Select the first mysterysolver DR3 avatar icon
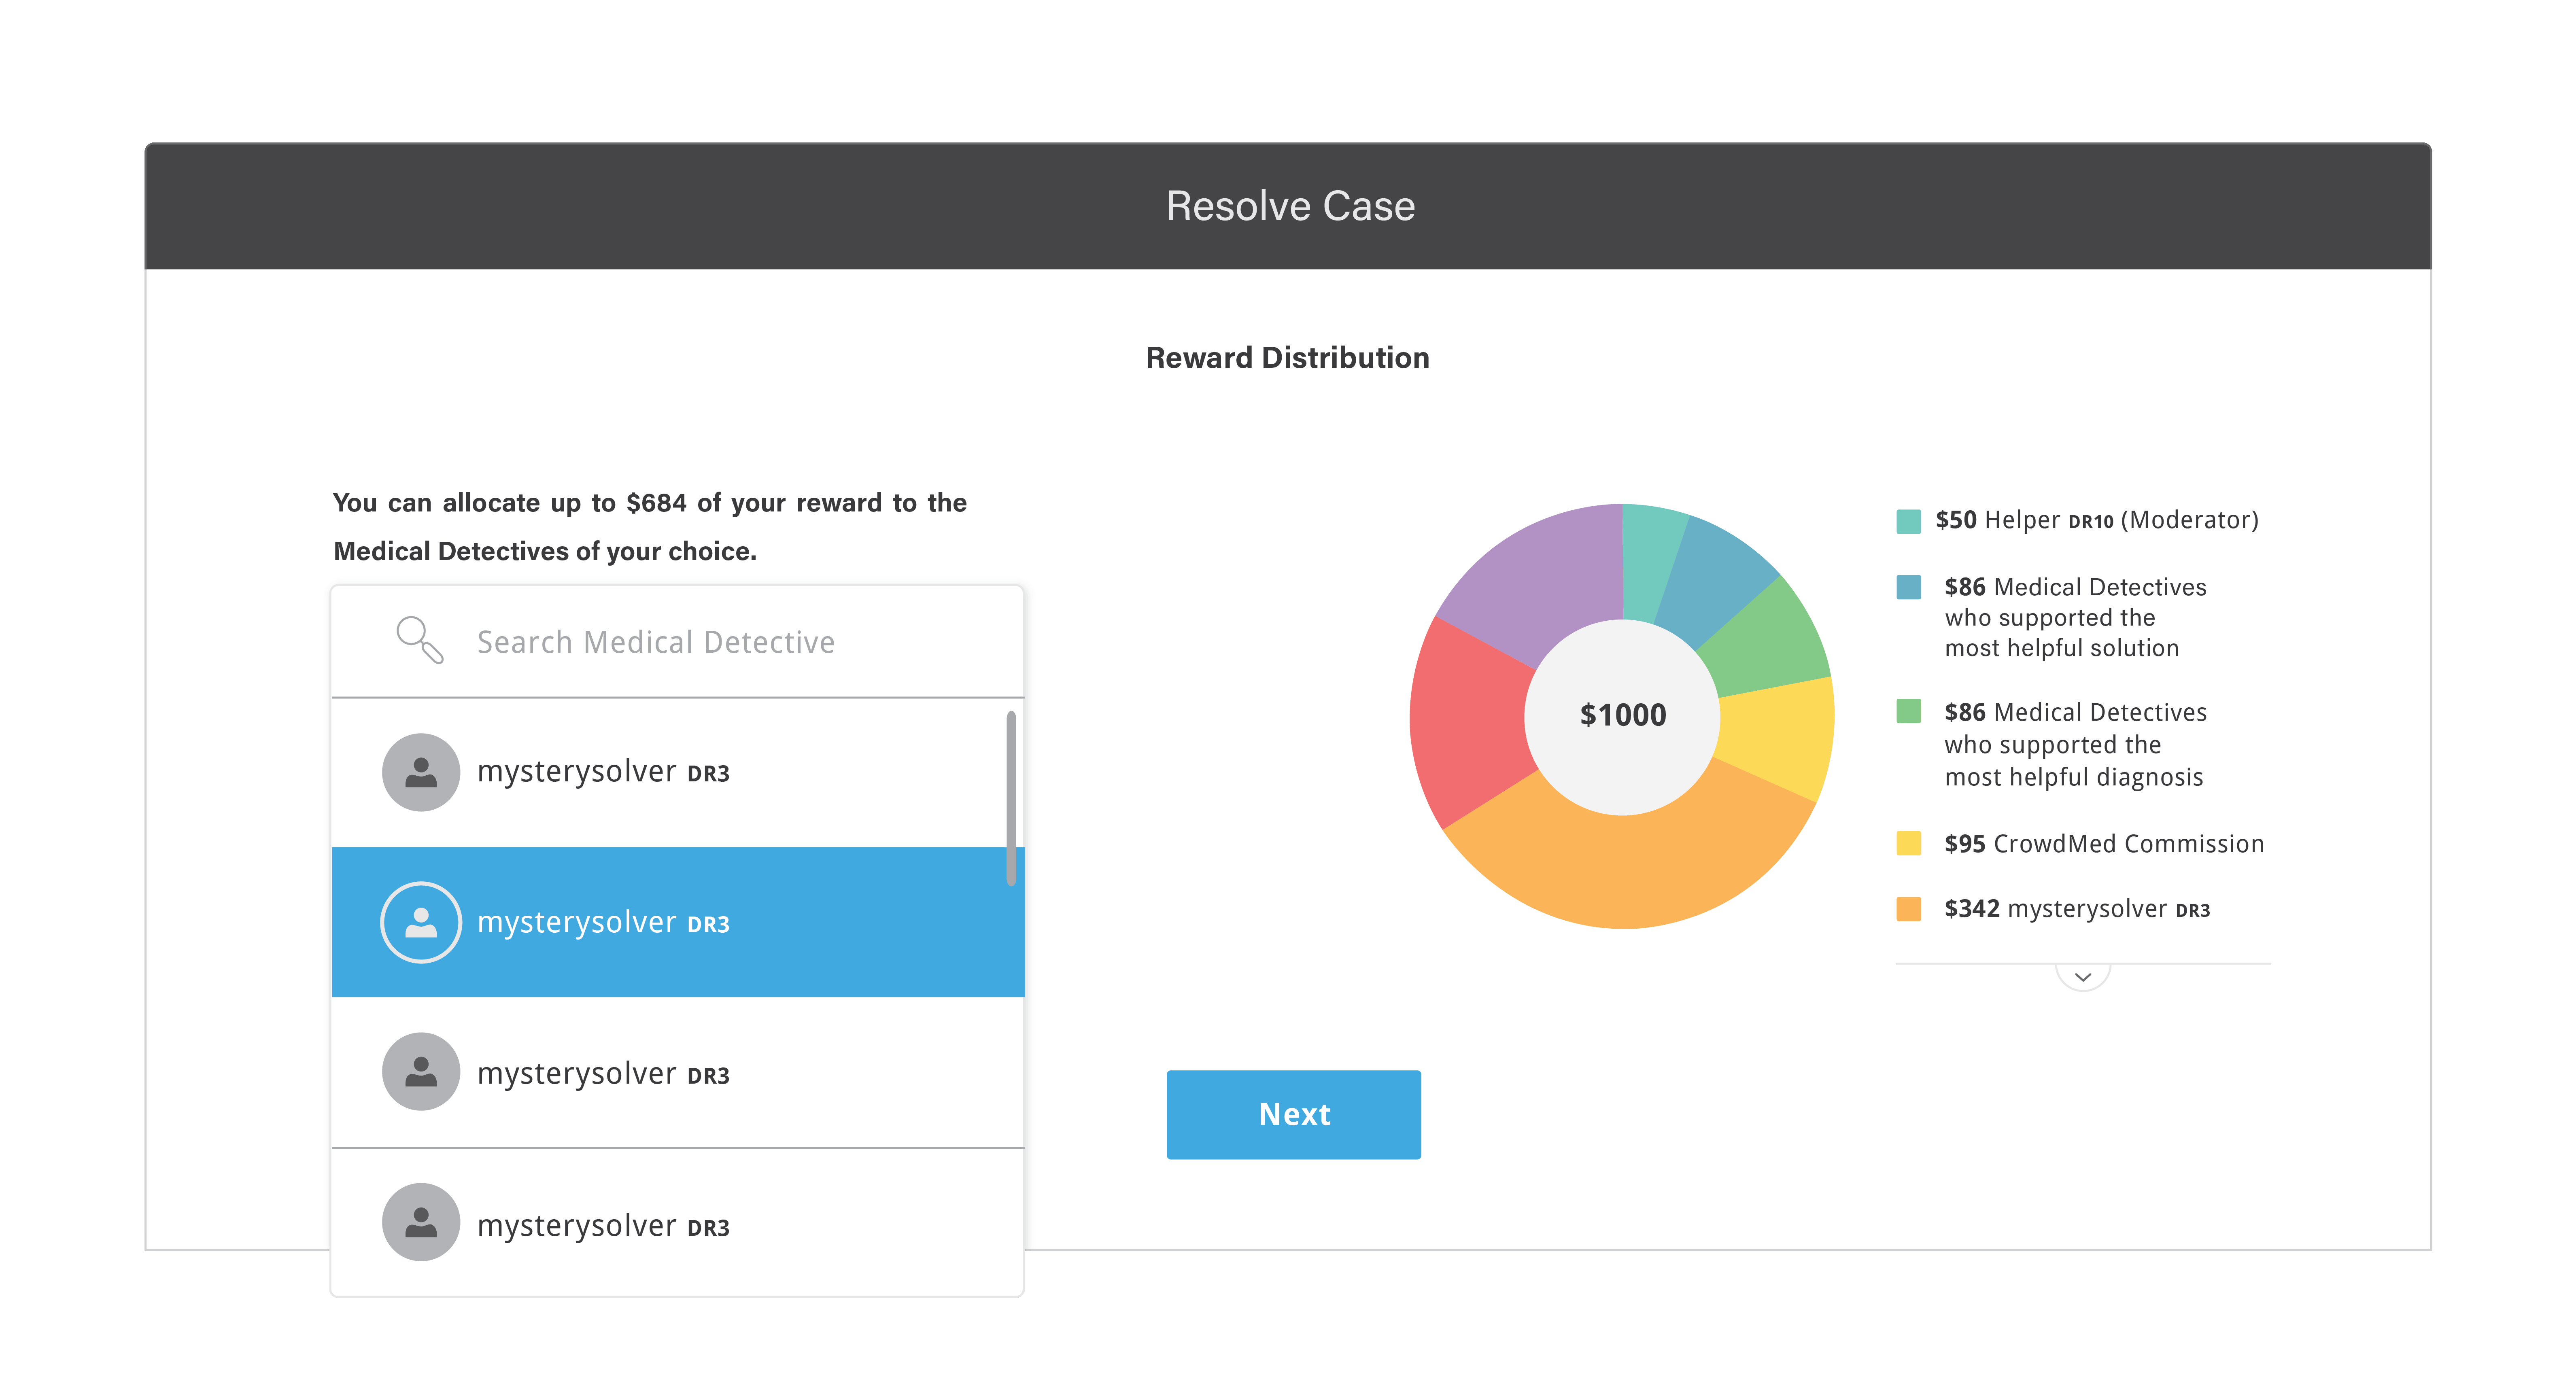Screen dimensions: 2576x1394 (x=421, y=772)
